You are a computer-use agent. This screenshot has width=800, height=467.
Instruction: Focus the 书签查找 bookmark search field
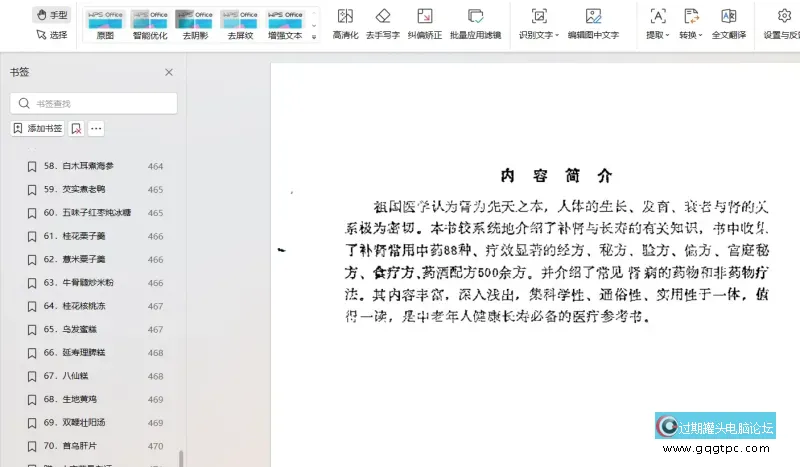coord(93,104)
